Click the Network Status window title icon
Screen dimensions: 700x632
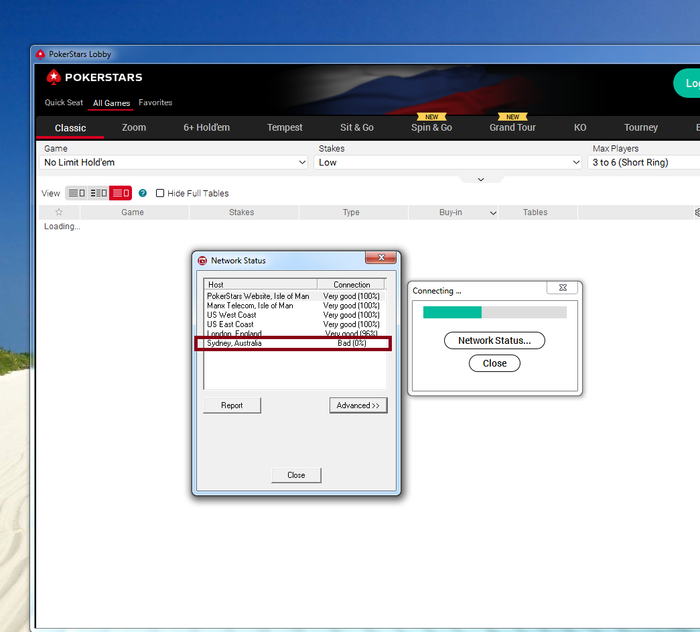click(x=202, y=260)
